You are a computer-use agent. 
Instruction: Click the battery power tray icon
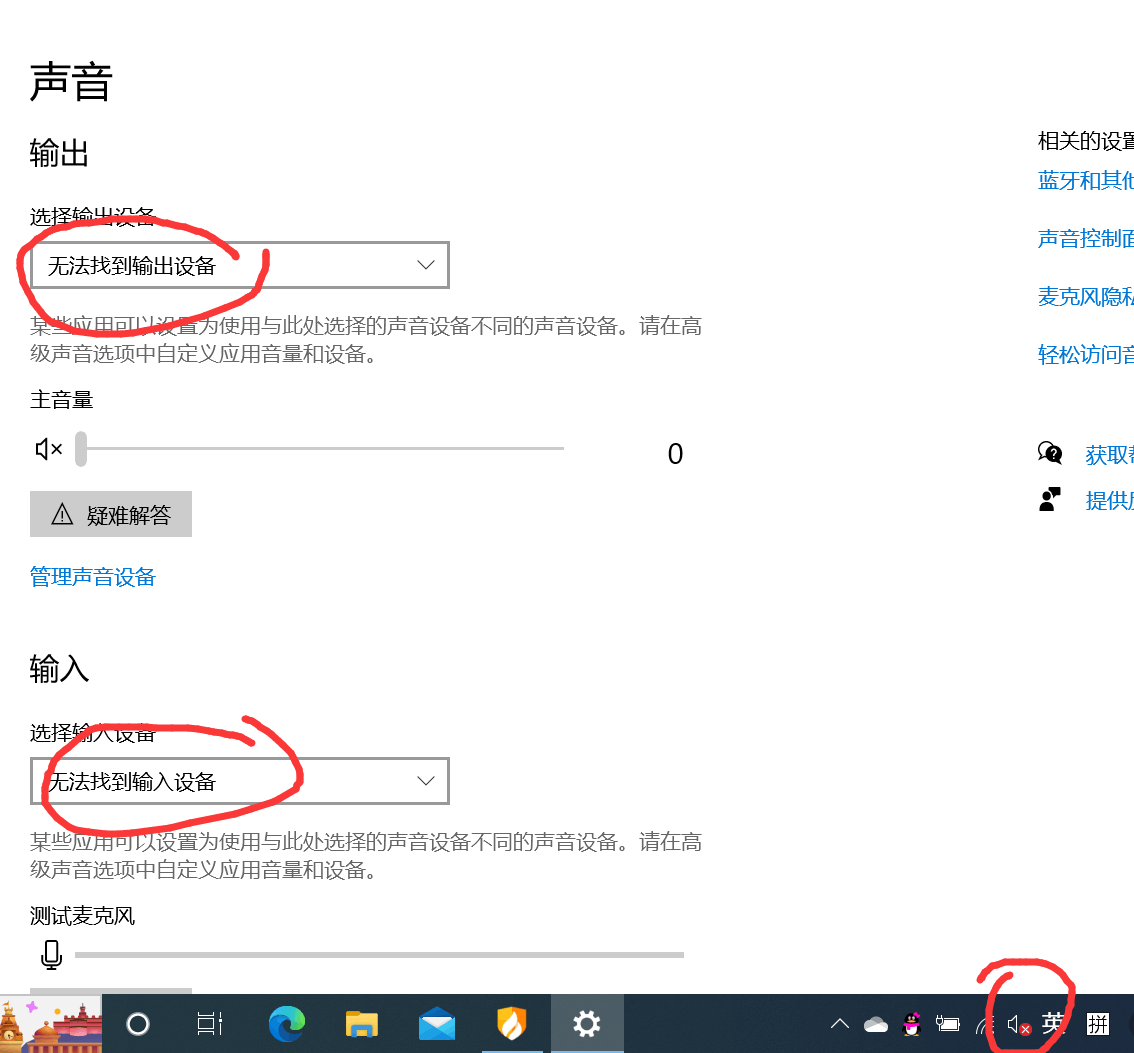click(x=947, y=1024)
